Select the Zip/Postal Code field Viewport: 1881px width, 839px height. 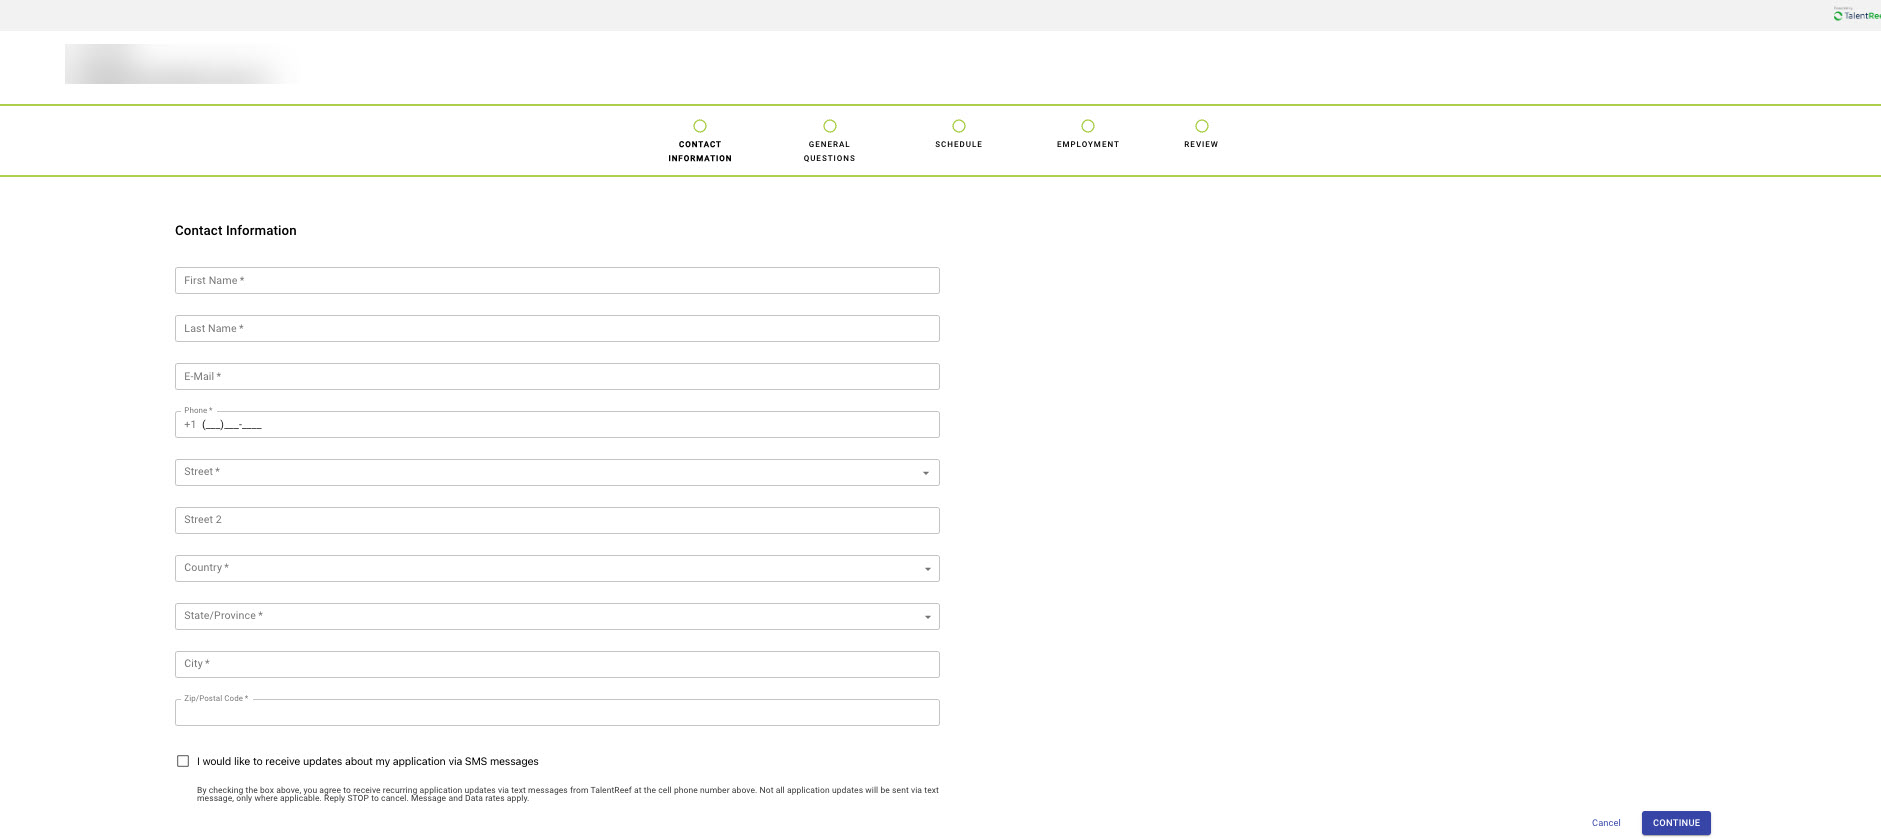click(x=557, y=713)
